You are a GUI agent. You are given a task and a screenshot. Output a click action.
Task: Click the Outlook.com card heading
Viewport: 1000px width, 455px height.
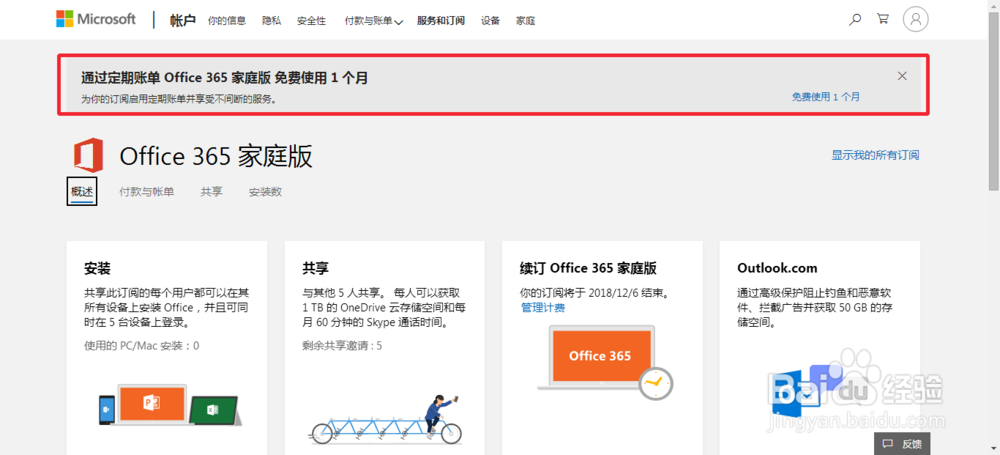[777, 268]
